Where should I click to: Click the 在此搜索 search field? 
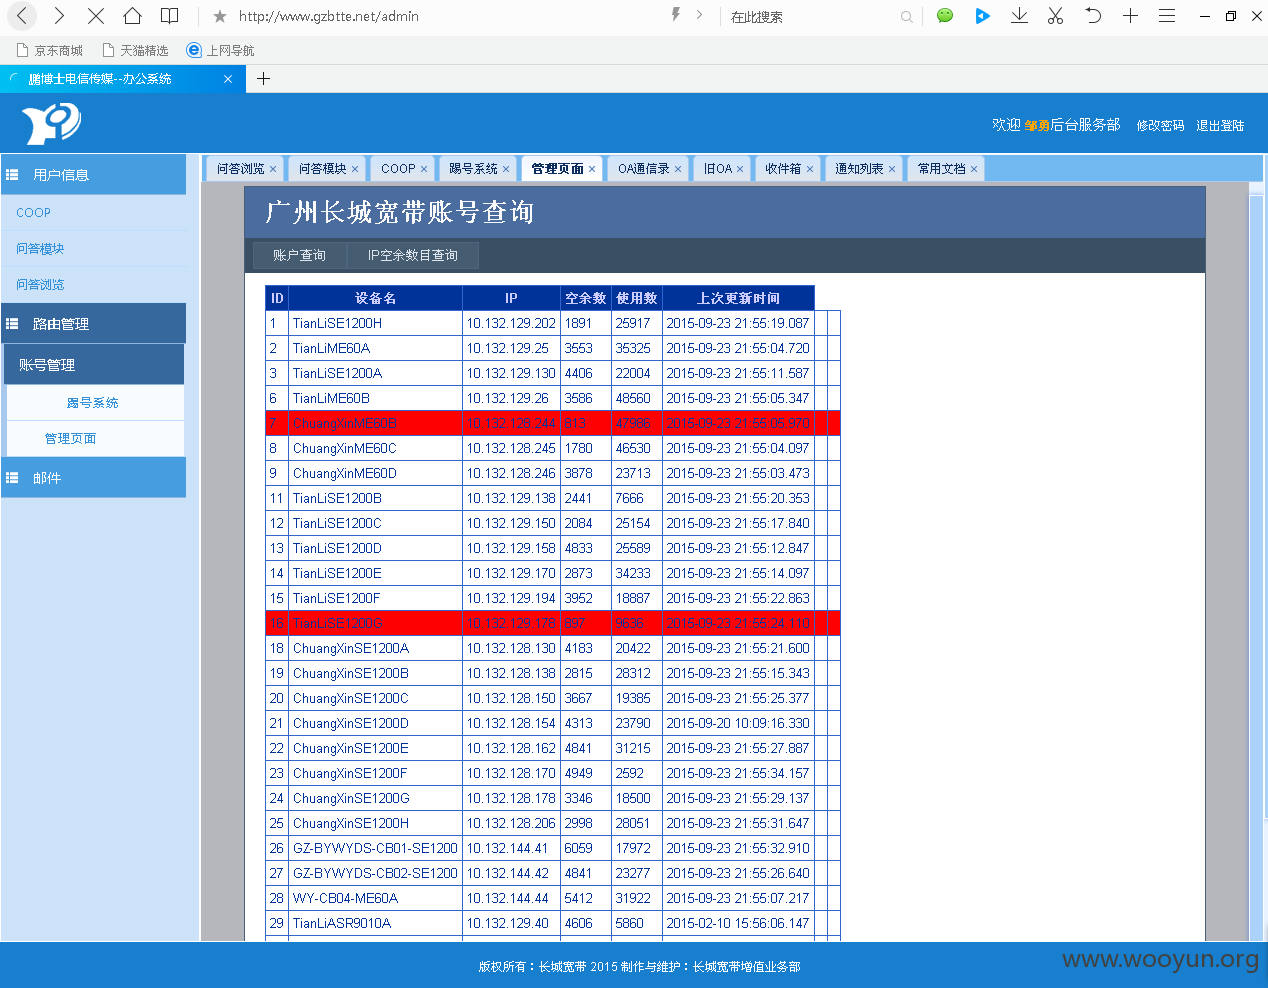point(810,17)
